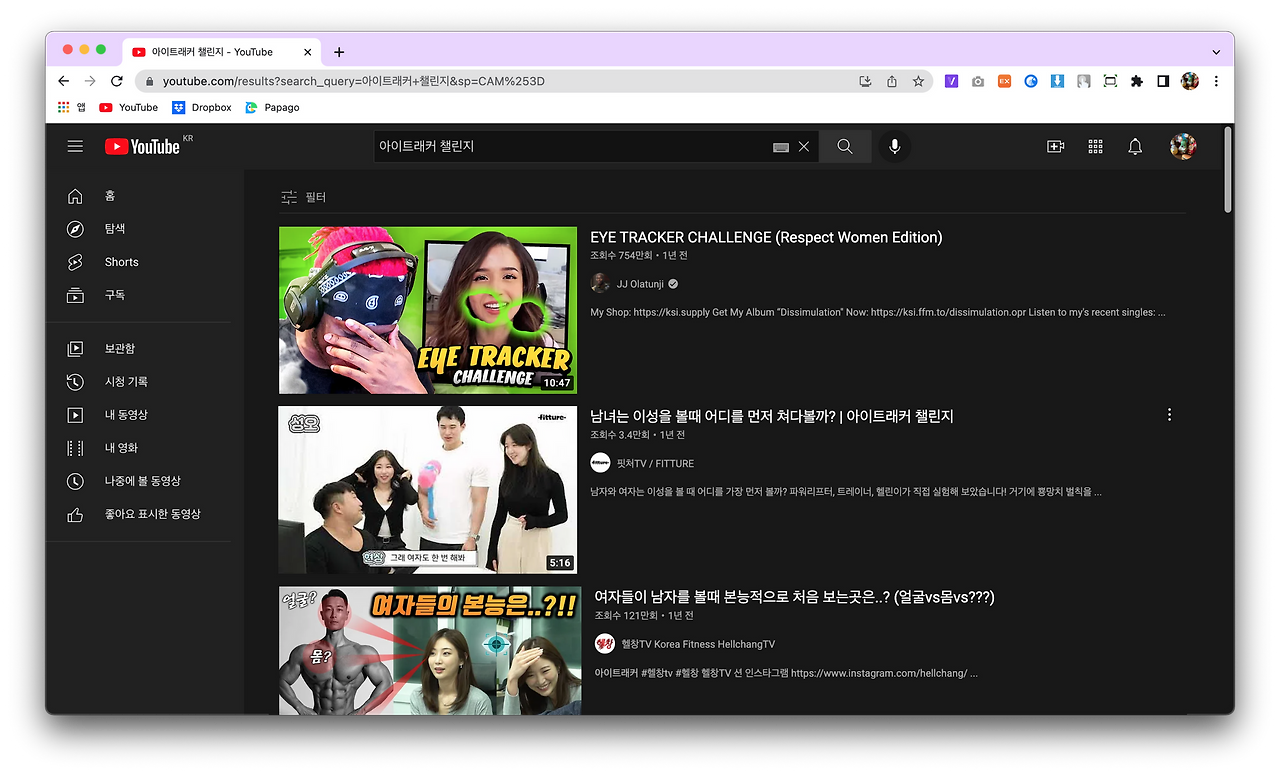Viewport: 1280px width, 776px height.
Task: Open the Chrome profile avatar
Action: coord(1190,81)
